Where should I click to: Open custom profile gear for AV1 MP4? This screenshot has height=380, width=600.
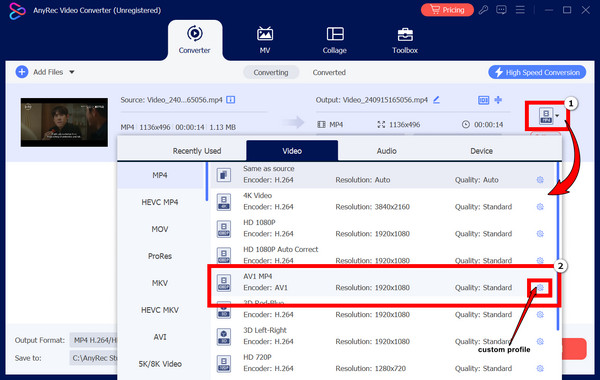tap(540, 287)
